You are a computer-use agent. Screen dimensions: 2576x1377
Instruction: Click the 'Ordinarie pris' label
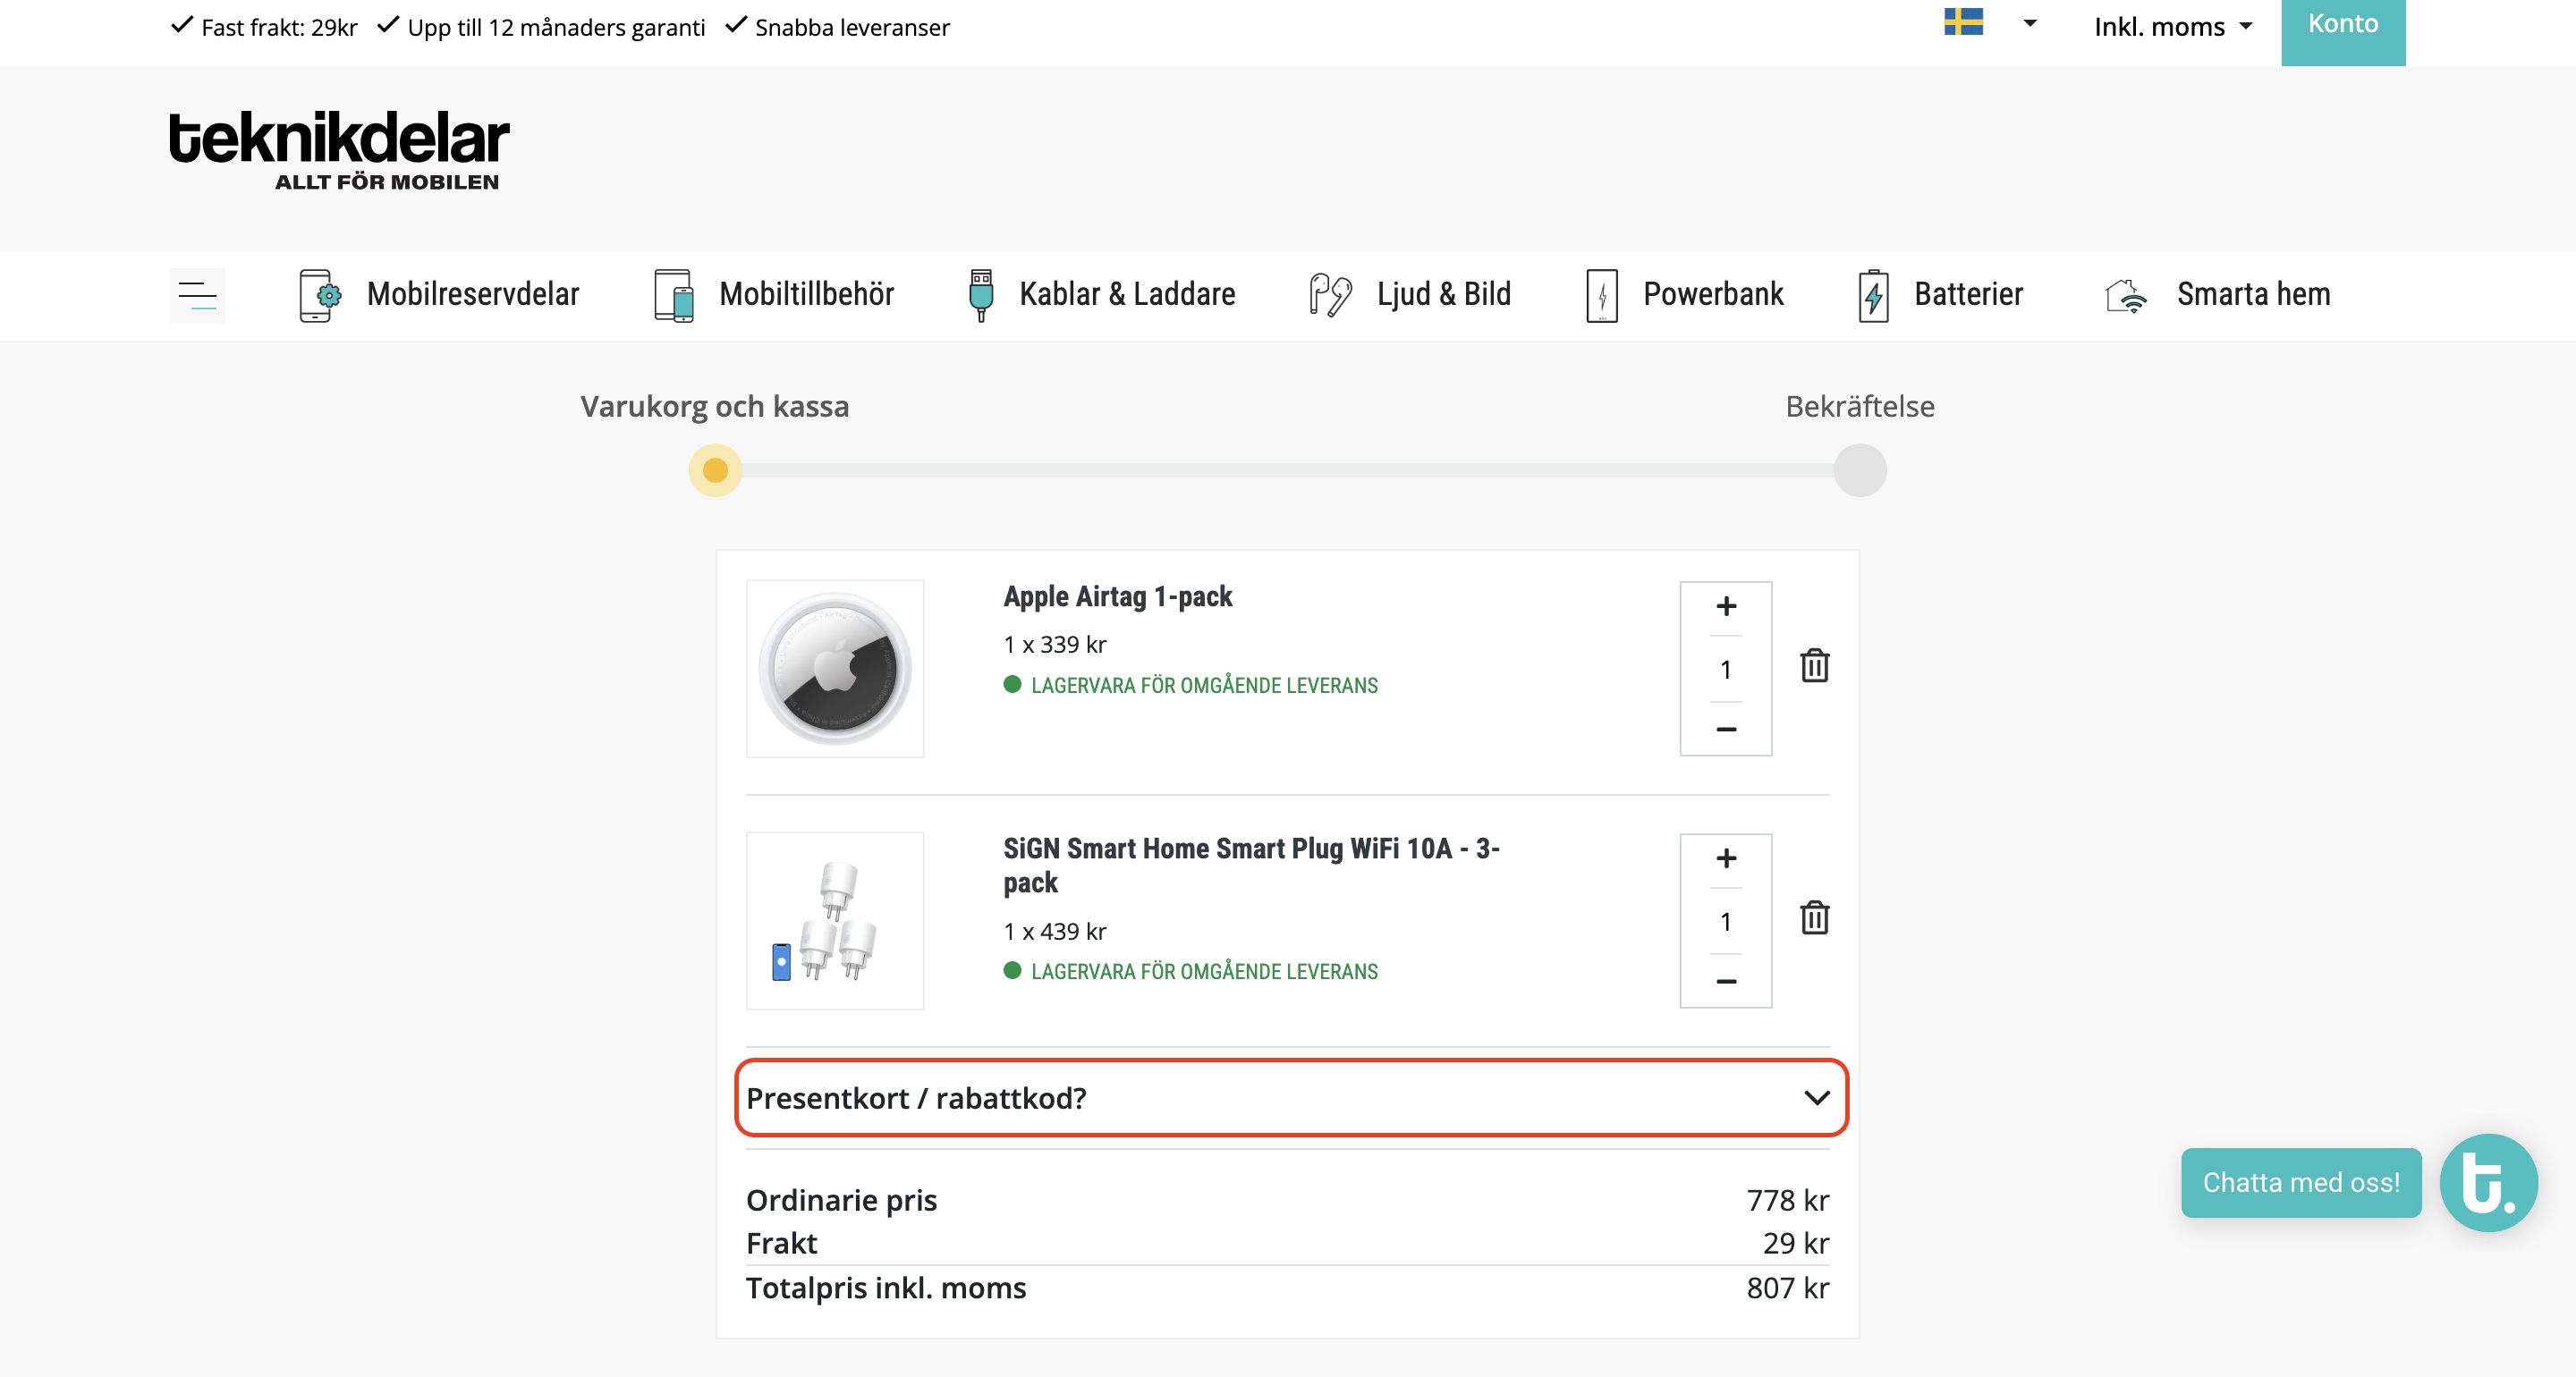click(x=841, y=1200)
